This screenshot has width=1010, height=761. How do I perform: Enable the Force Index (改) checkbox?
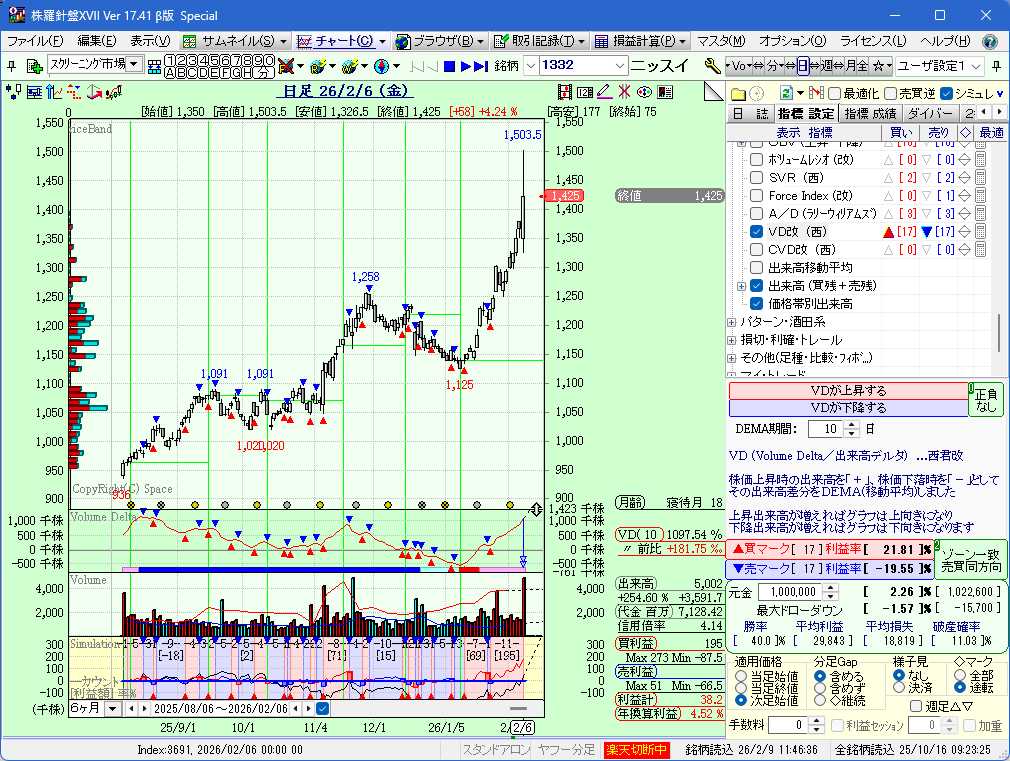point(757,196)
